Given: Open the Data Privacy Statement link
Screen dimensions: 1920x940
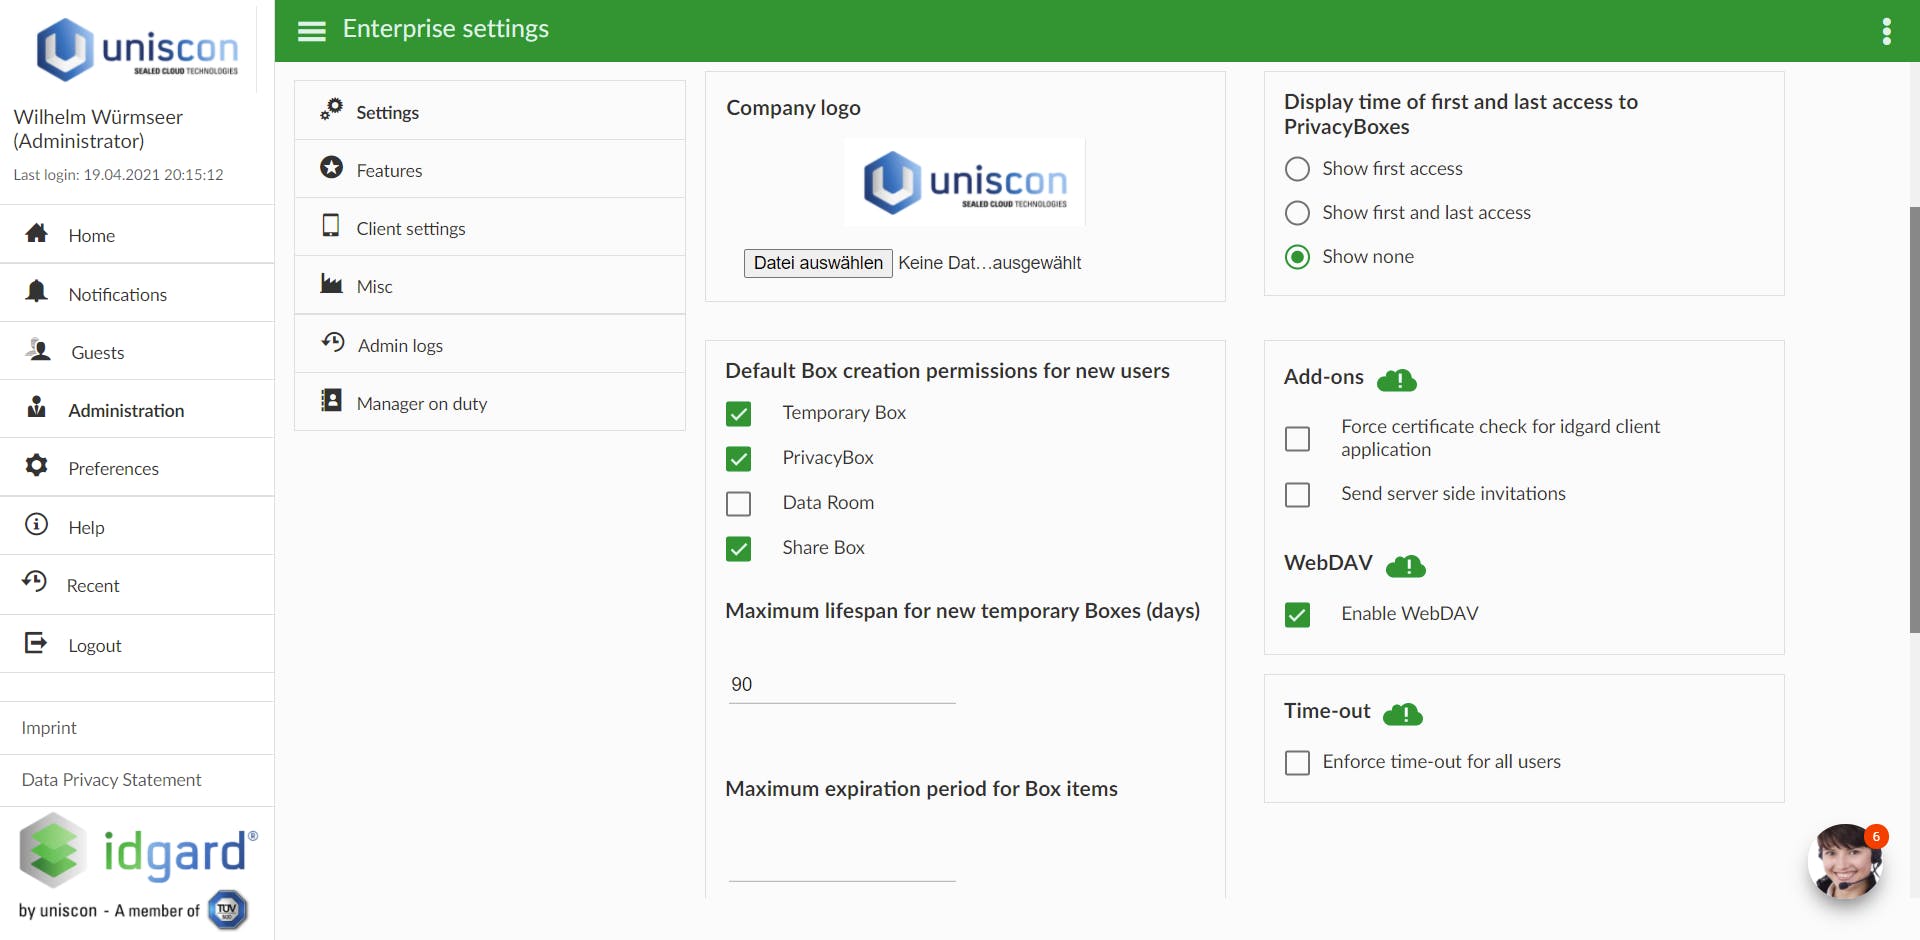Looking at the screenshot, I should [112, 780].
